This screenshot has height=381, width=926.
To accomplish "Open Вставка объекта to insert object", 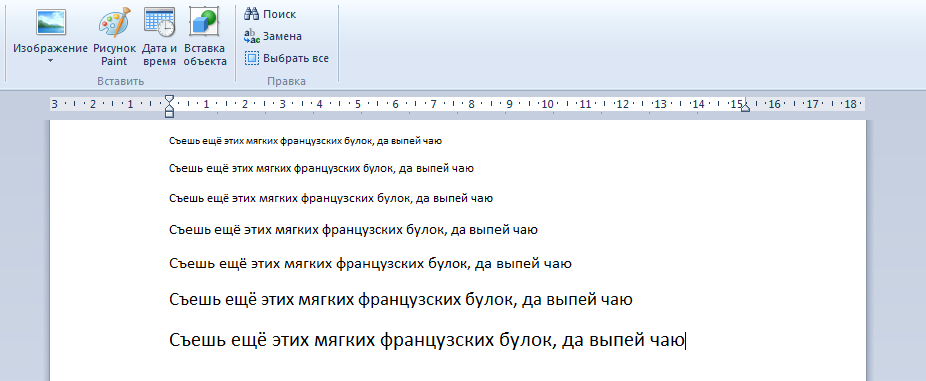I will point(205,37).
